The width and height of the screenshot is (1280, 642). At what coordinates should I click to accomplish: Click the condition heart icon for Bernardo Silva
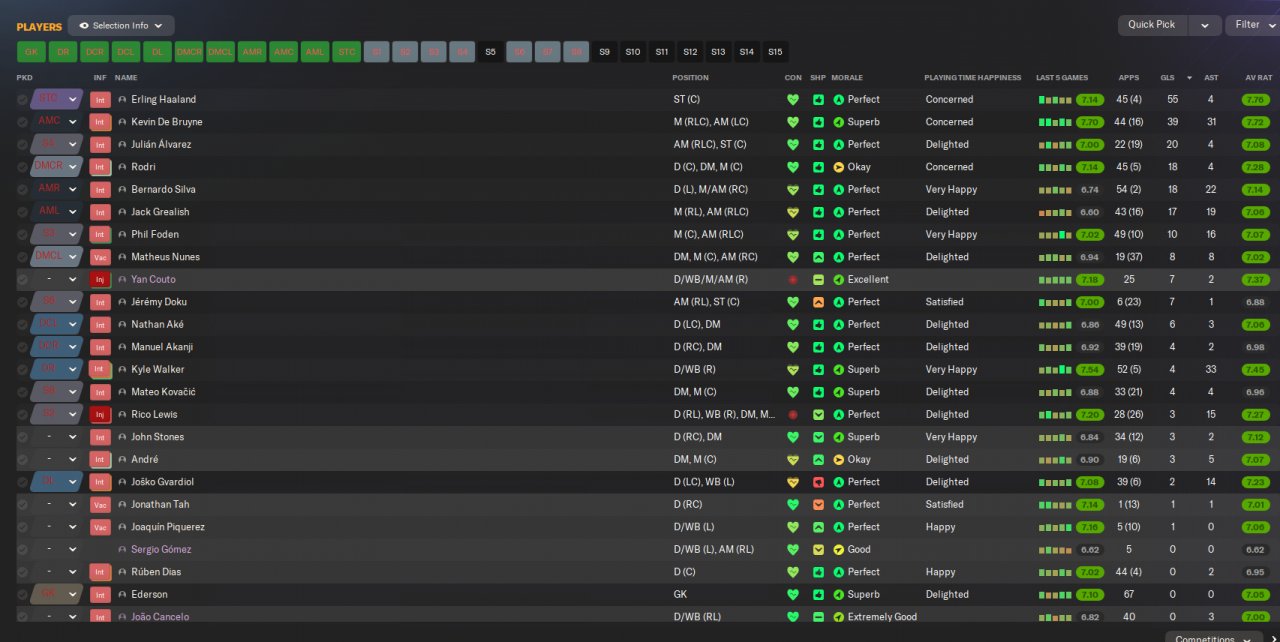tap(793, 189)
